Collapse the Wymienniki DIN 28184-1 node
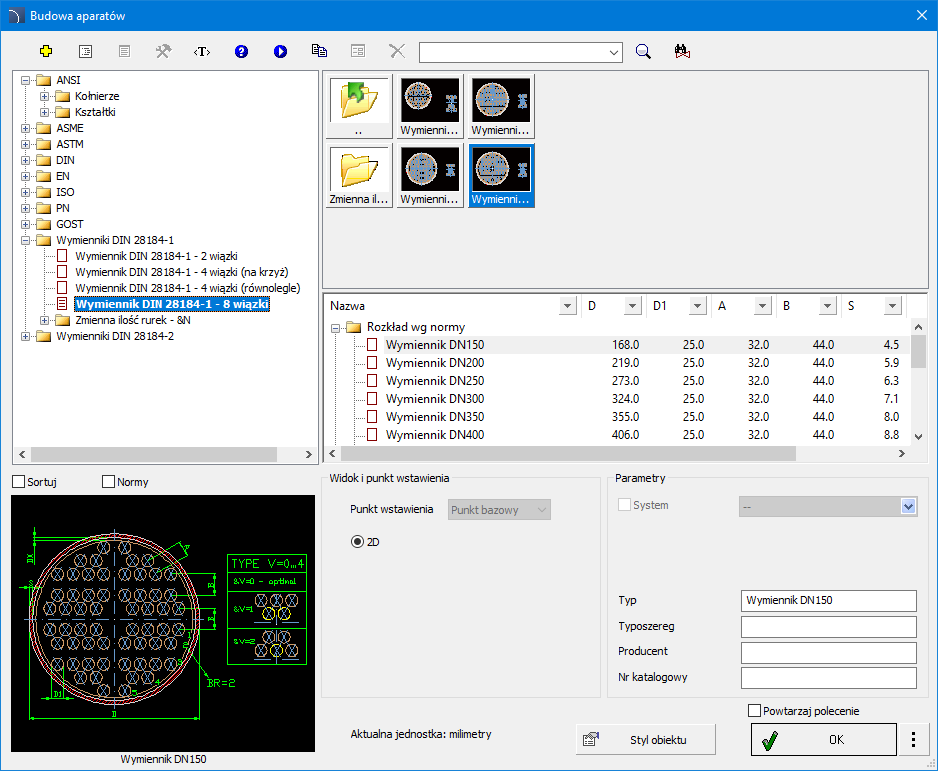The width and height of the screenshot is (938, 771). pos(26,240)
